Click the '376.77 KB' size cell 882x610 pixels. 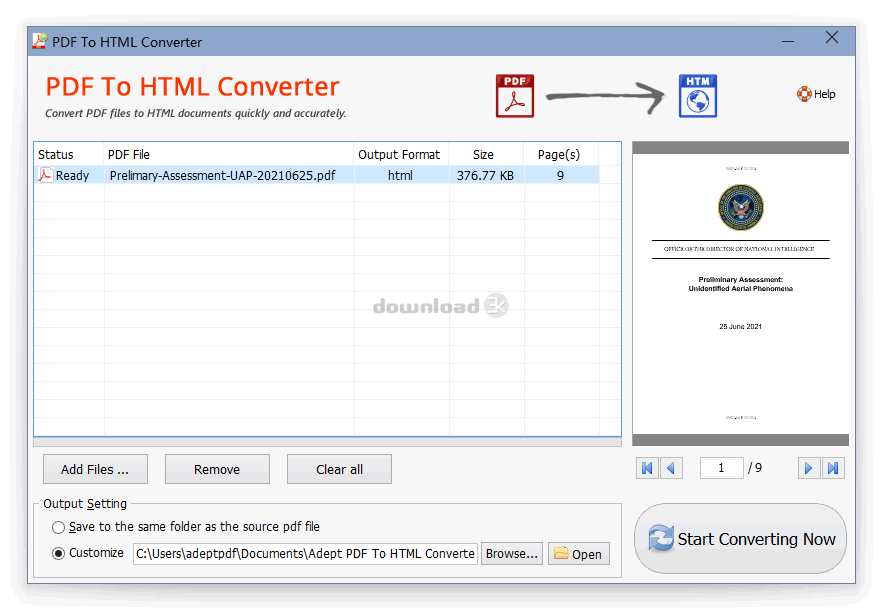pyautogui.click(x=485, y=175)
